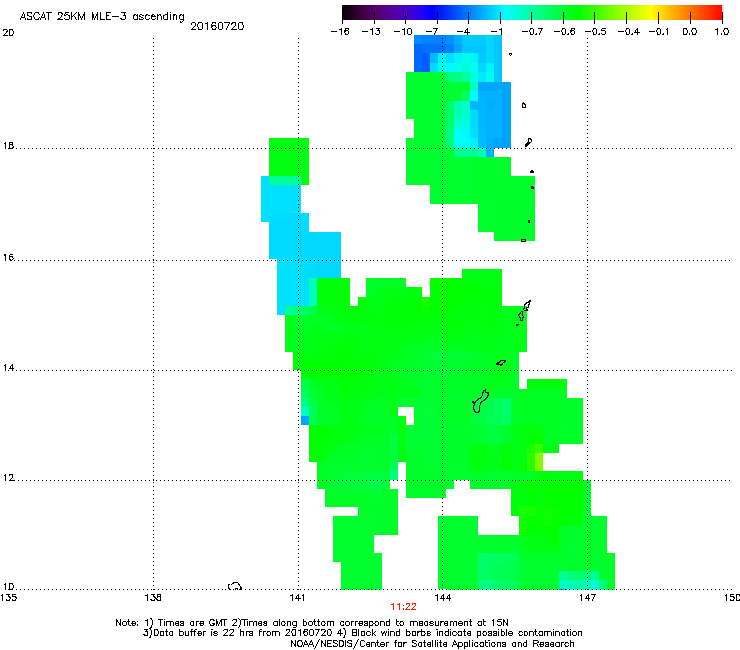Click the "ASCAT 25KM MLE-3 ascending" title

[x=102, y=17]
